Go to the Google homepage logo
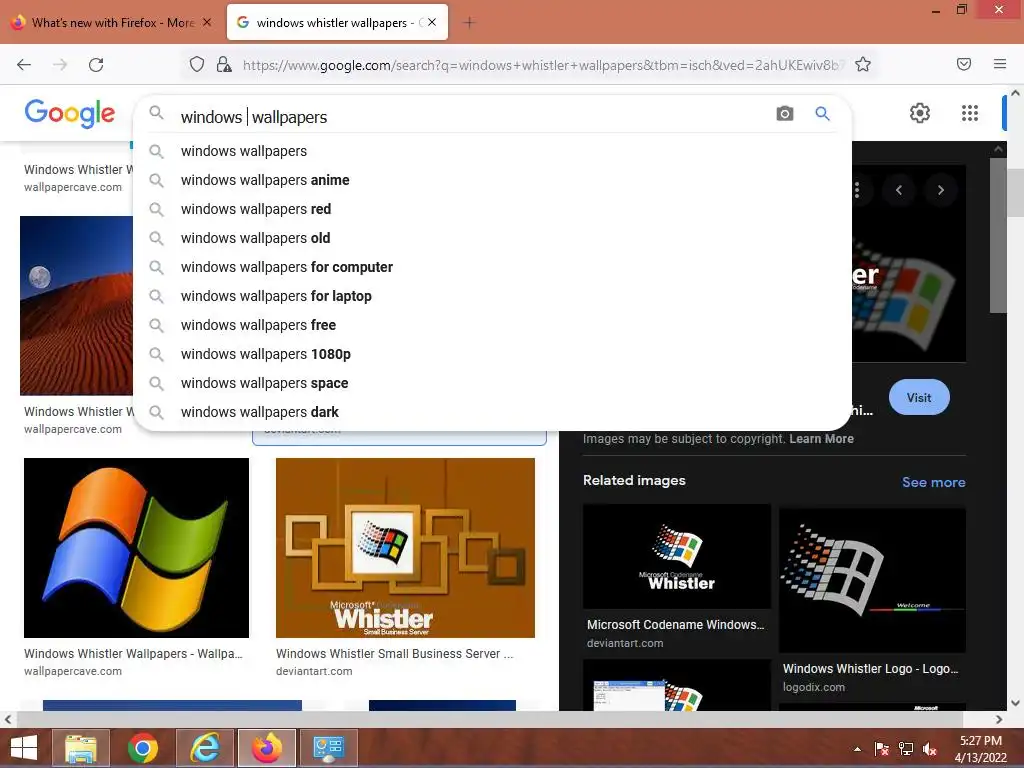Screen dimensions: 1024x768 coord(70,113)
